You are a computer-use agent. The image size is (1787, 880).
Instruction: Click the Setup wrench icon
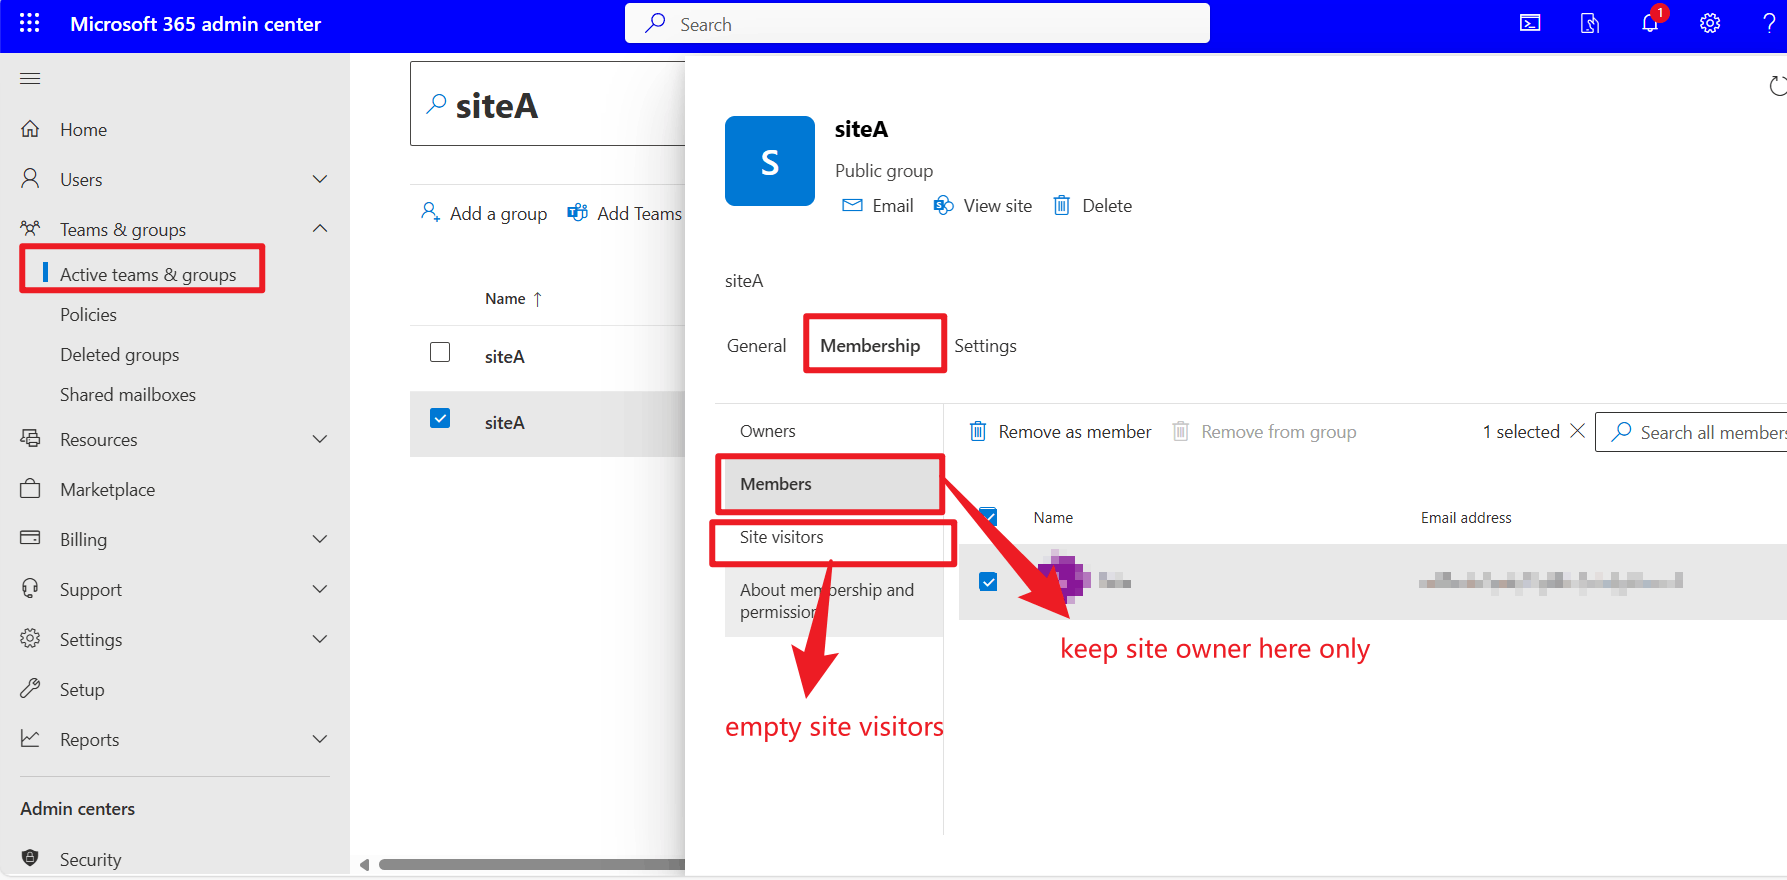[30, 688]
